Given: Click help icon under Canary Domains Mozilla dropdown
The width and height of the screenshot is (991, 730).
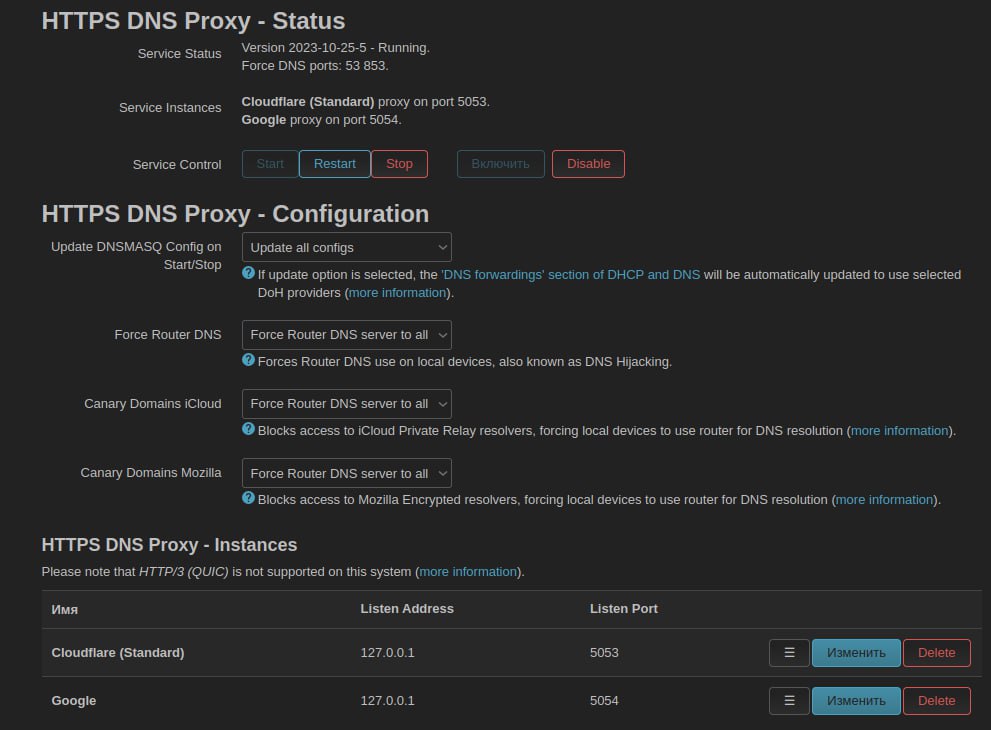Looking at the screenshot, I should pos(248,498).
